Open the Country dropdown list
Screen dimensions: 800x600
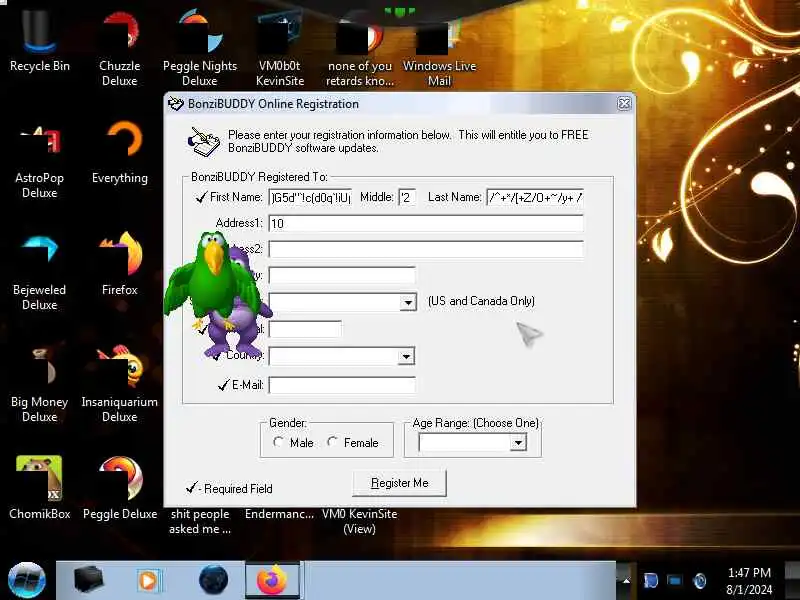coord(406,356)
